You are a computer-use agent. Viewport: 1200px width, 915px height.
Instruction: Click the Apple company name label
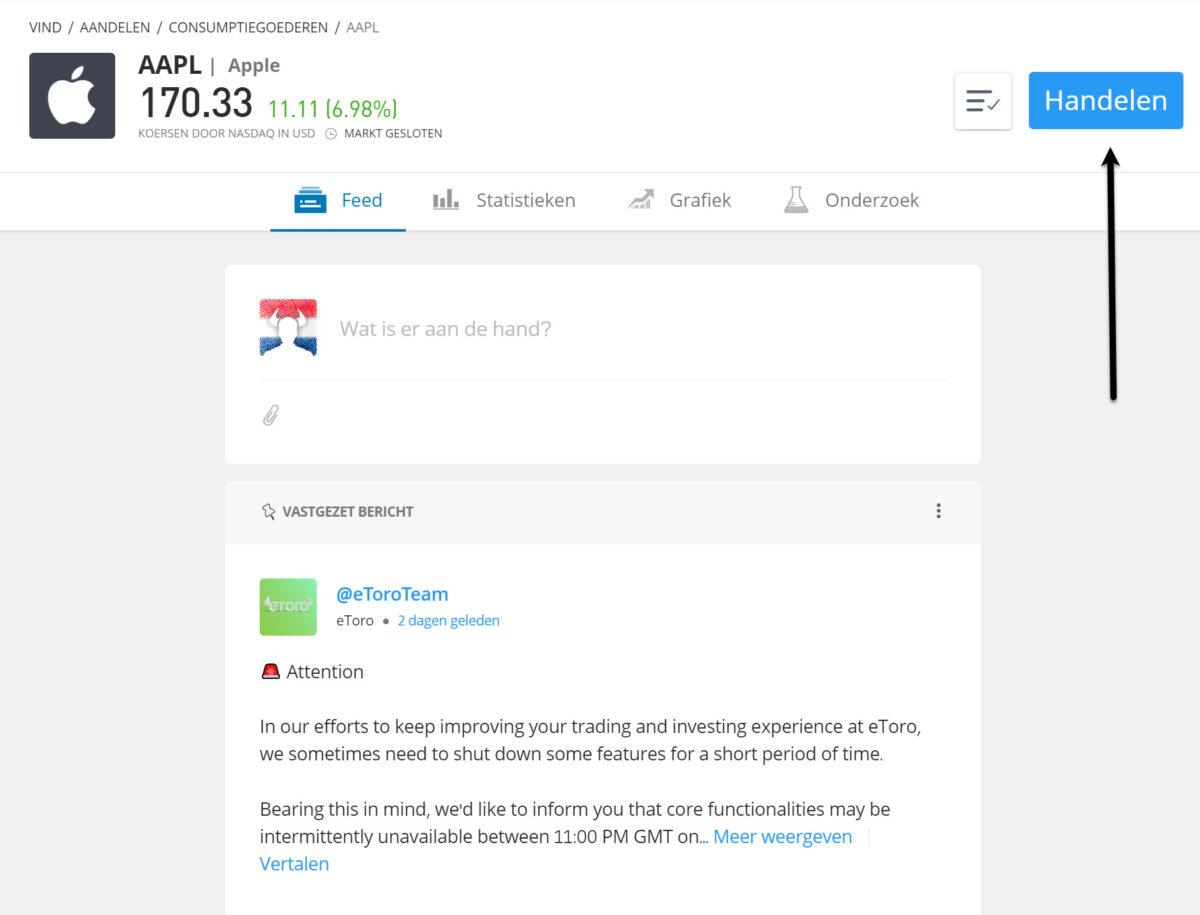click(254, 66)
